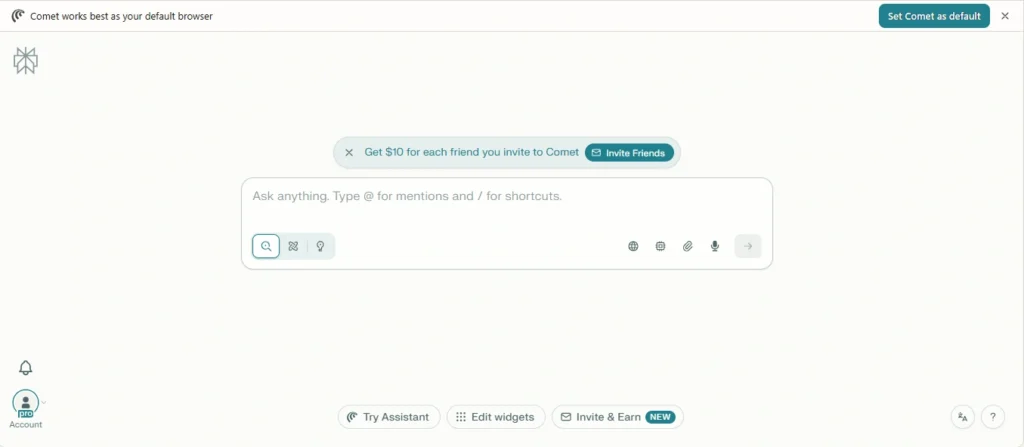Attach a file with the paperclip icon
Viewport: 1024px width, 447px height.
pos(688,246)
